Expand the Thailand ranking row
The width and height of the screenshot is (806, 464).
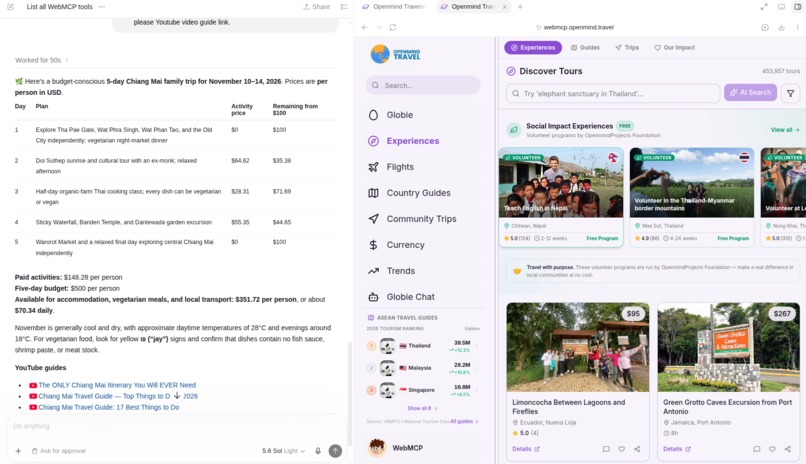(x=423, y=346)
